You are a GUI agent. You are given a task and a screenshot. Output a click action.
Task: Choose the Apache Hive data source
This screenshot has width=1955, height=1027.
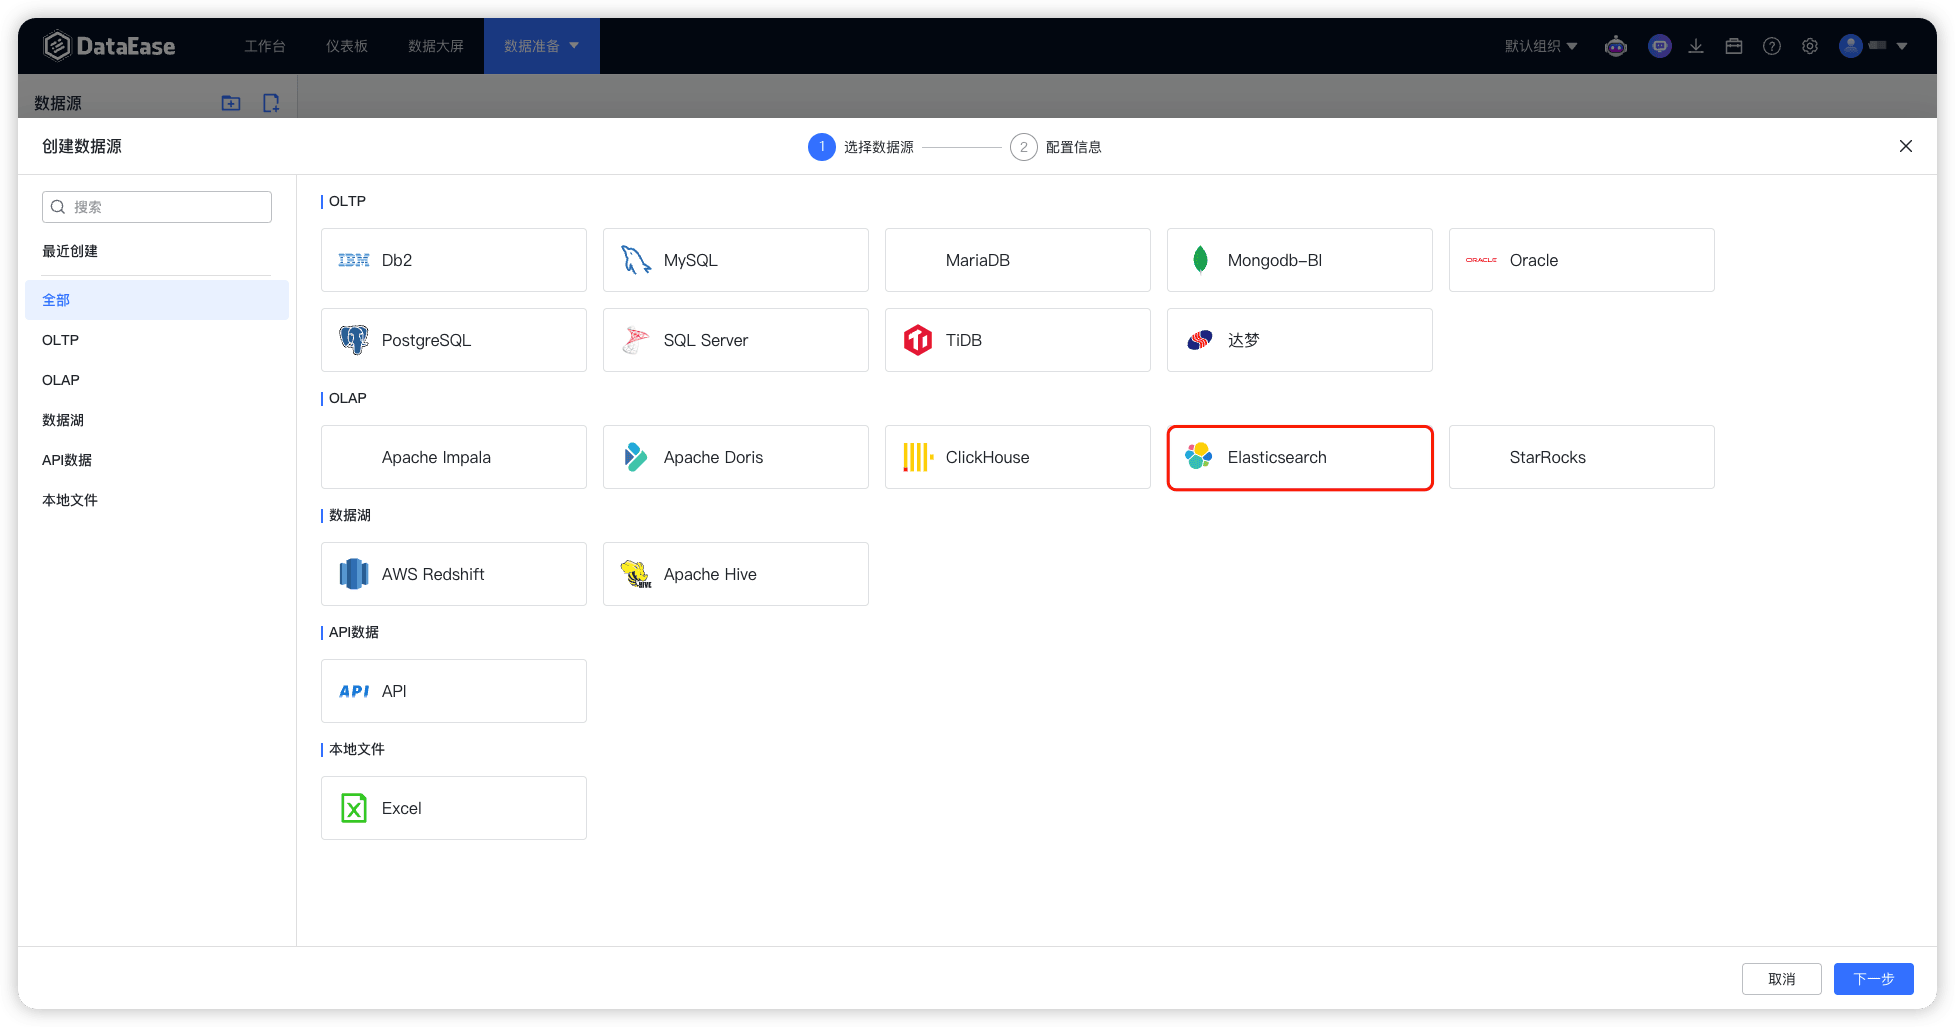(735, 574)
